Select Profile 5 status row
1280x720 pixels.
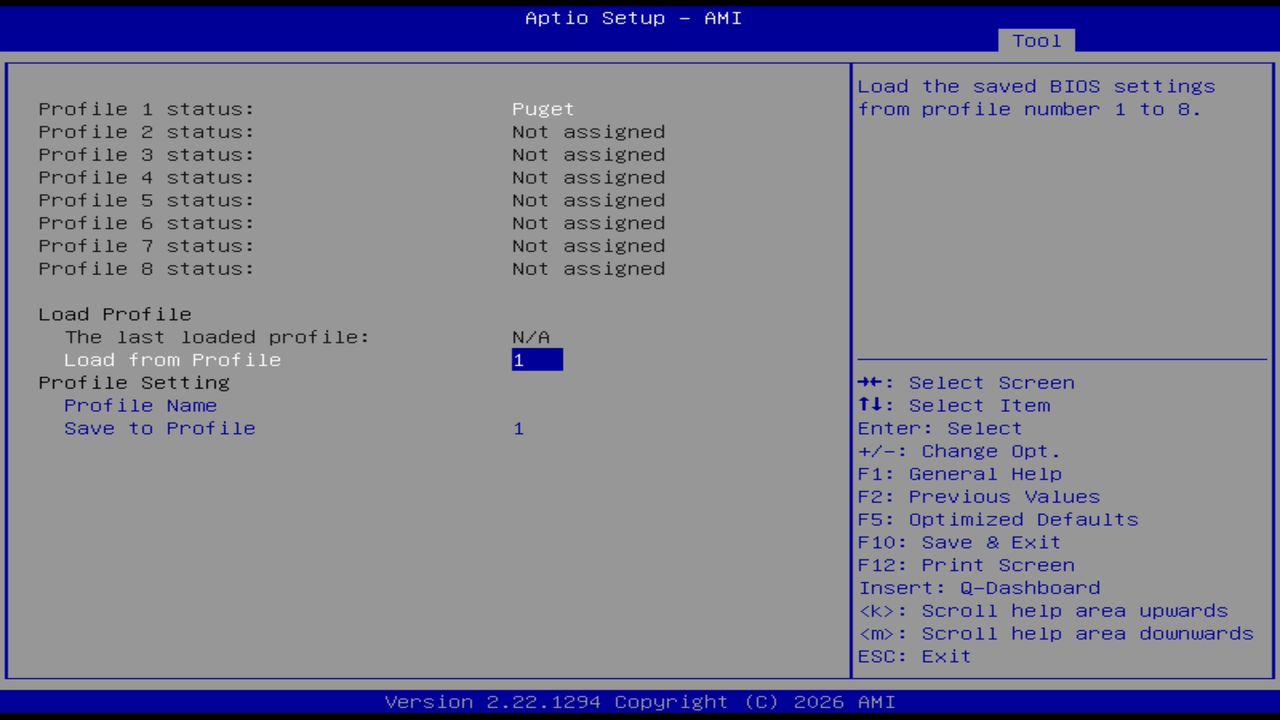coord(145,200)
